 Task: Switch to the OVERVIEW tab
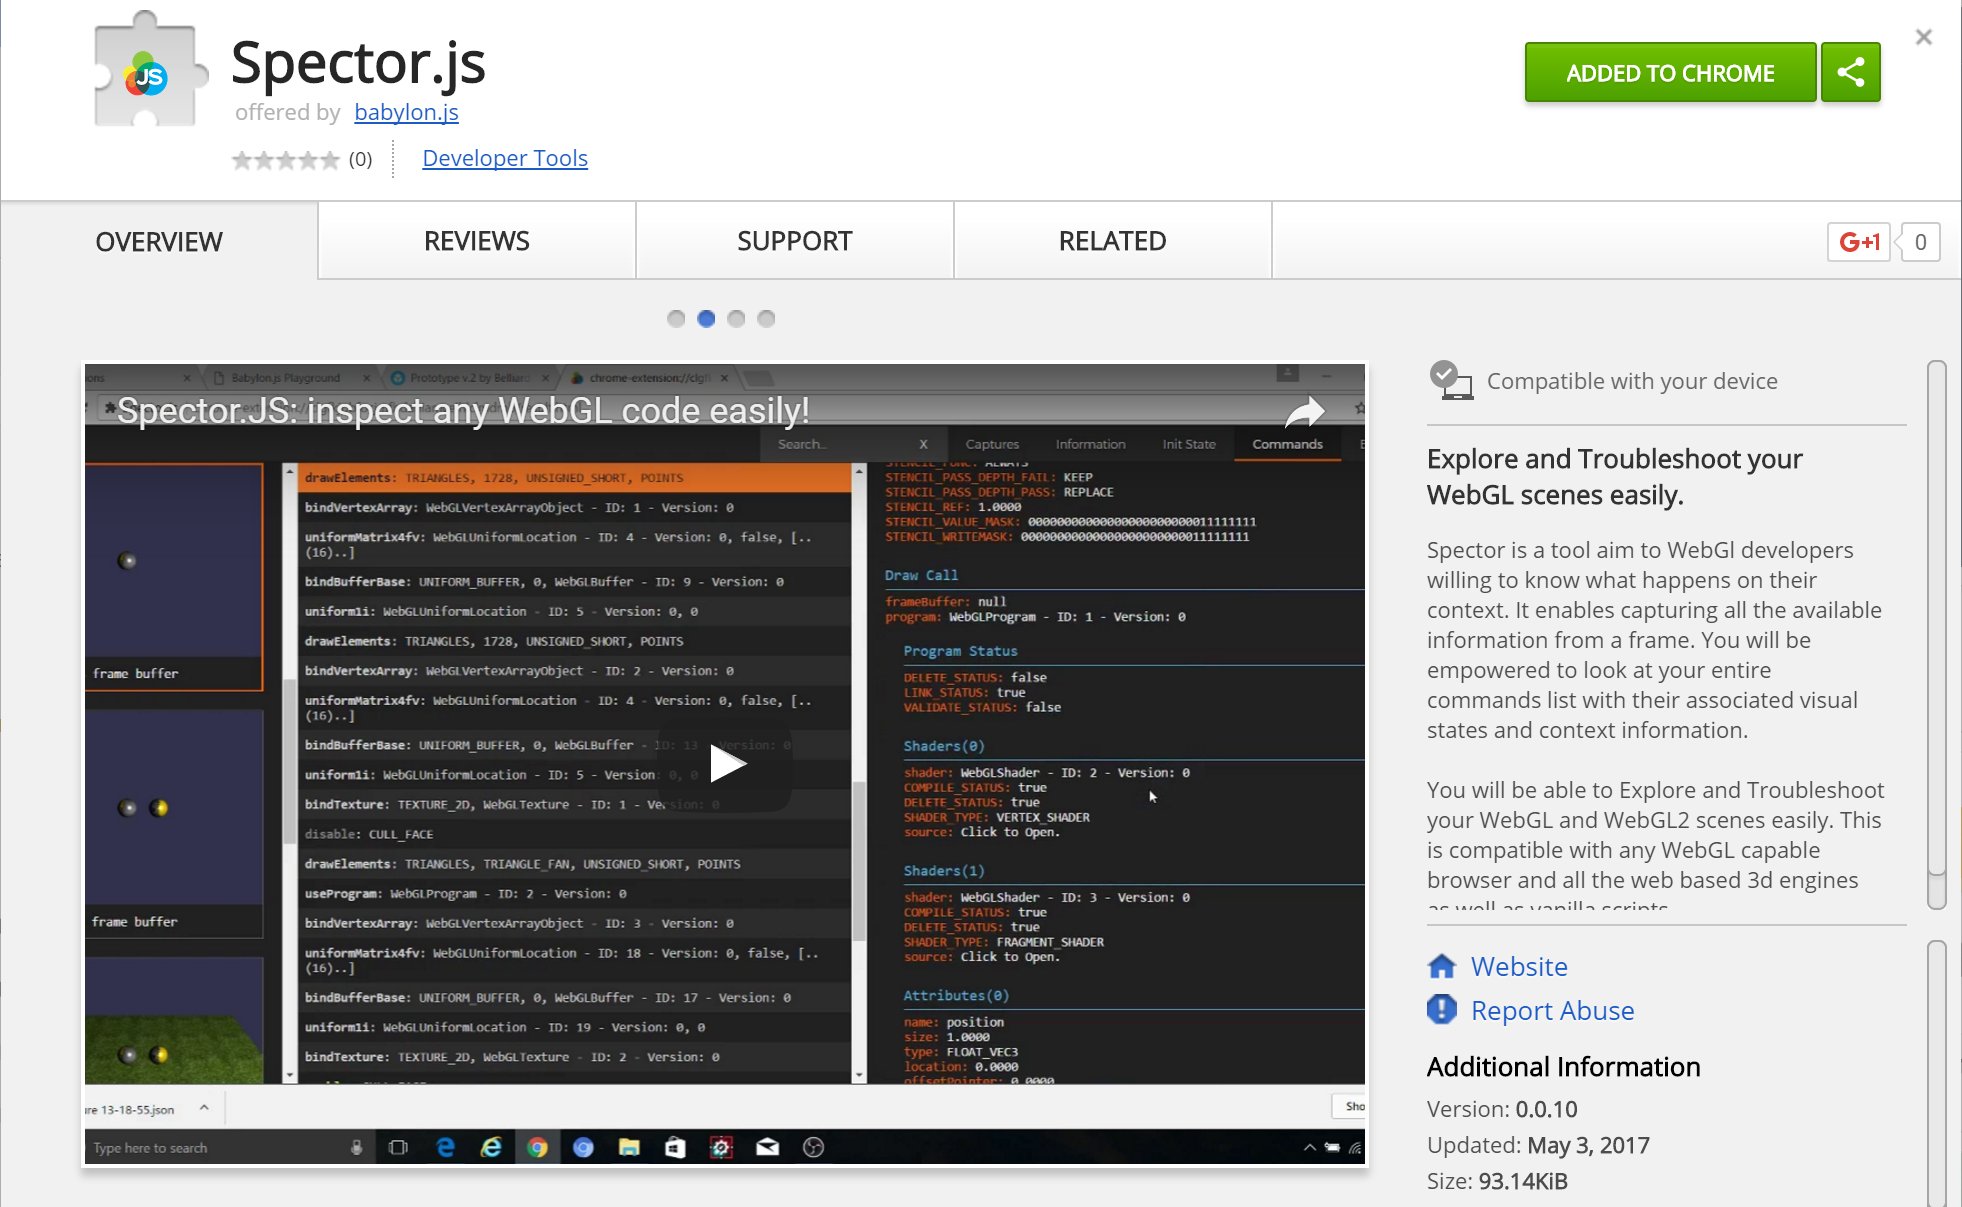159,241
